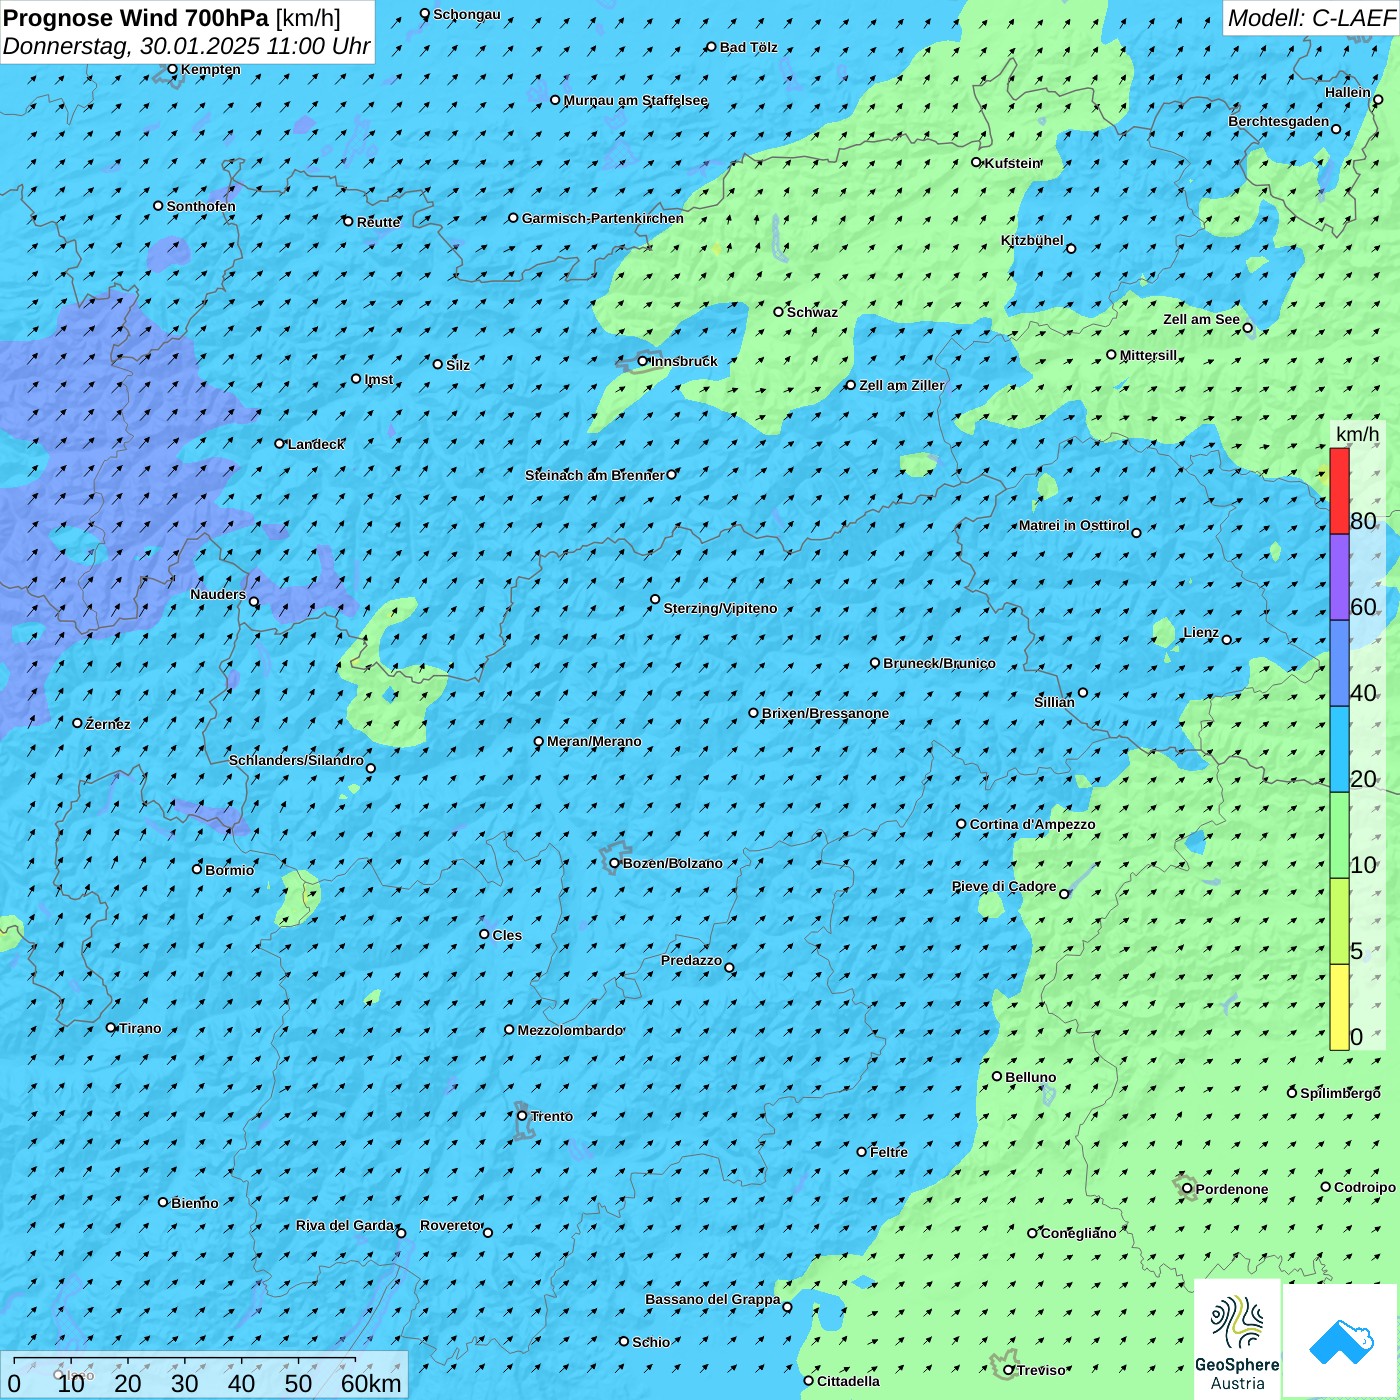Select the Cortina d'Ampezzo marker
Screen dimensions: 1400x1400
point(962,824)
